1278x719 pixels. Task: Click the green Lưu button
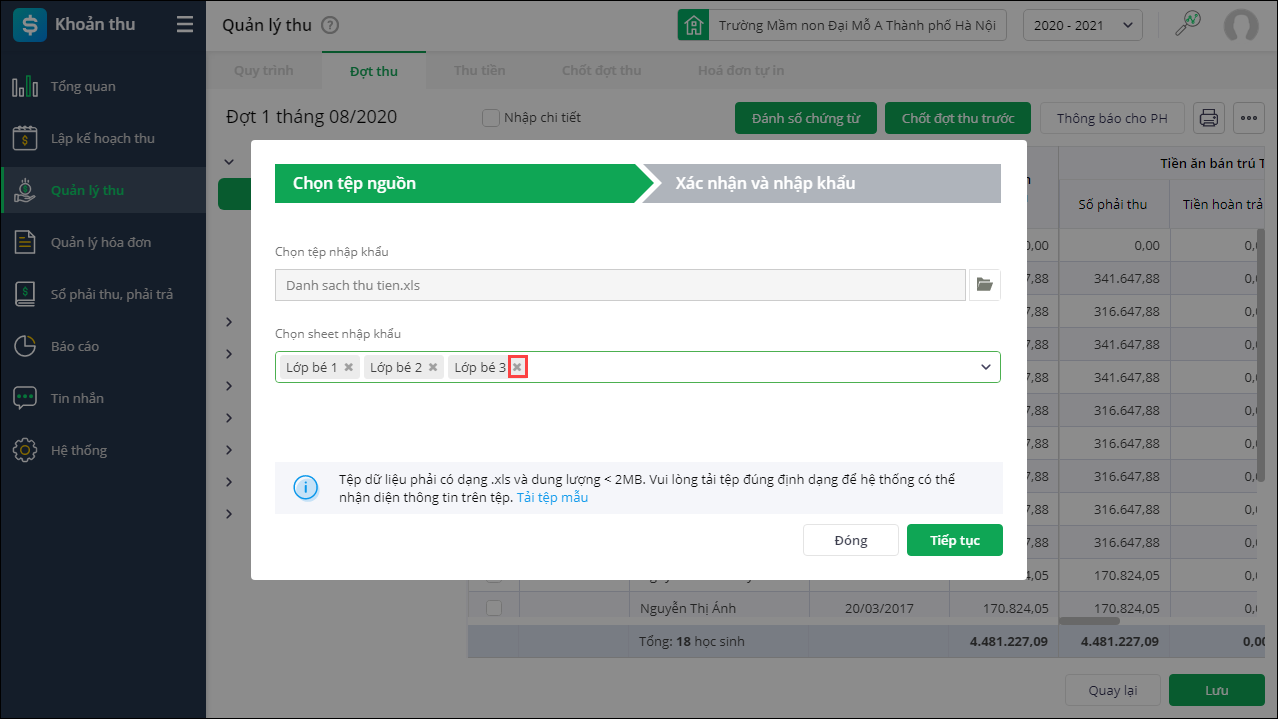pyautogui.click(x=1217, y=690)
